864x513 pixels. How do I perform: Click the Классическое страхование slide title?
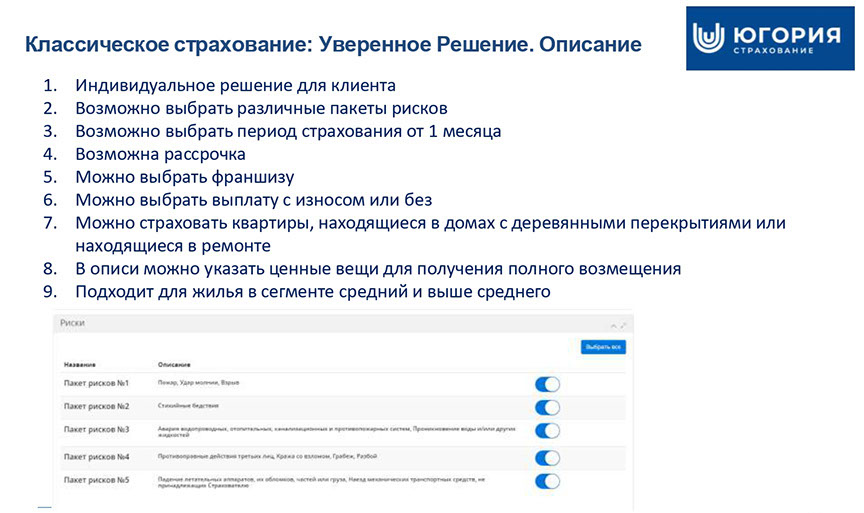tap(332, 45)
